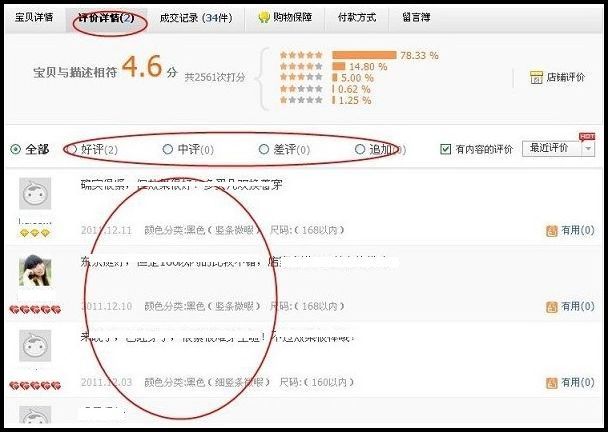Image resolution: width=608 pixels, height=432 pixels.
Task: Click first reviewer's gray default avatar
Action: pos(35,194)
